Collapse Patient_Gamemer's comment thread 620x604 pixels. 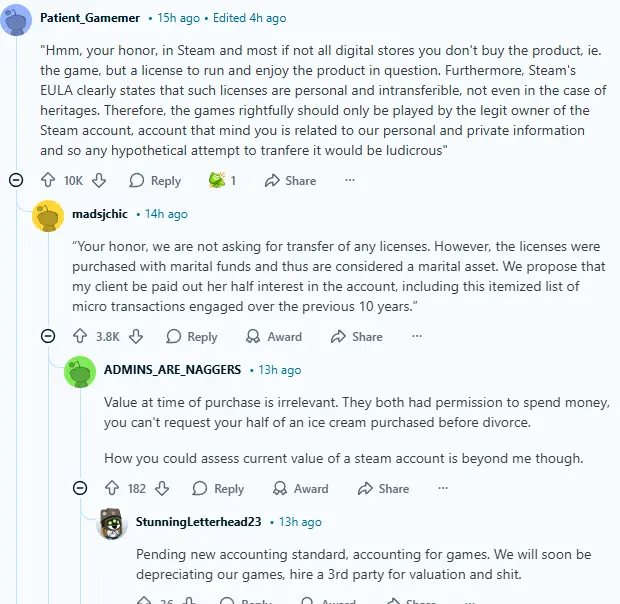pos(16,181)
